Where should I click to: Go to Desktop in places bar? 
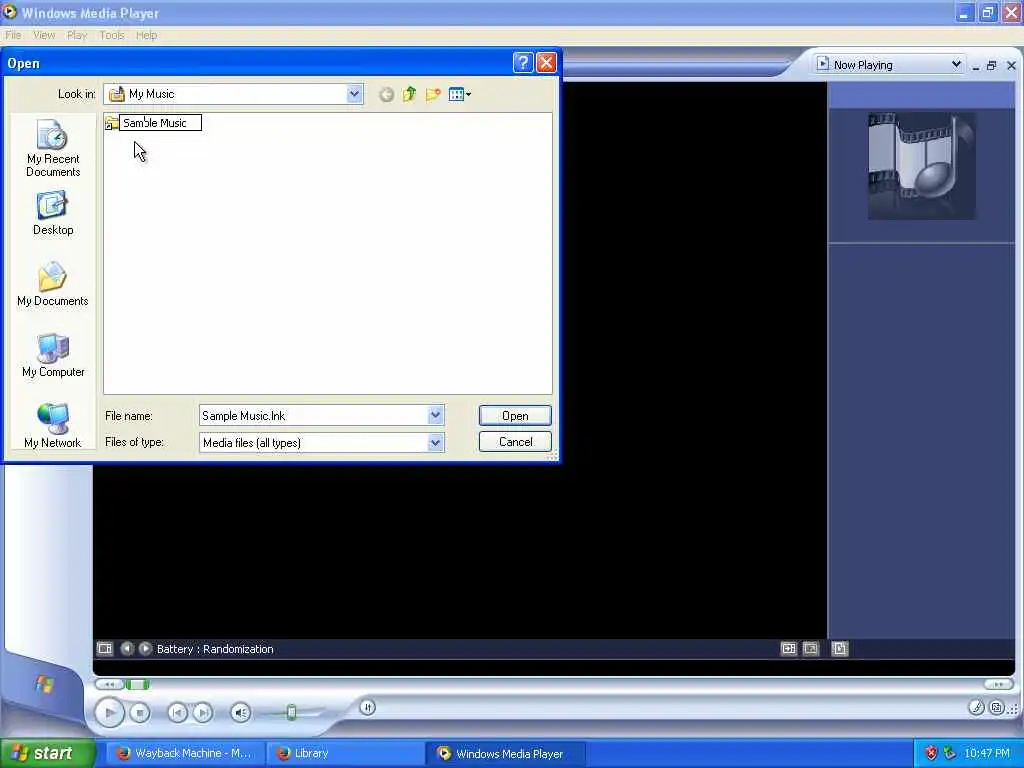pos(53,213)
